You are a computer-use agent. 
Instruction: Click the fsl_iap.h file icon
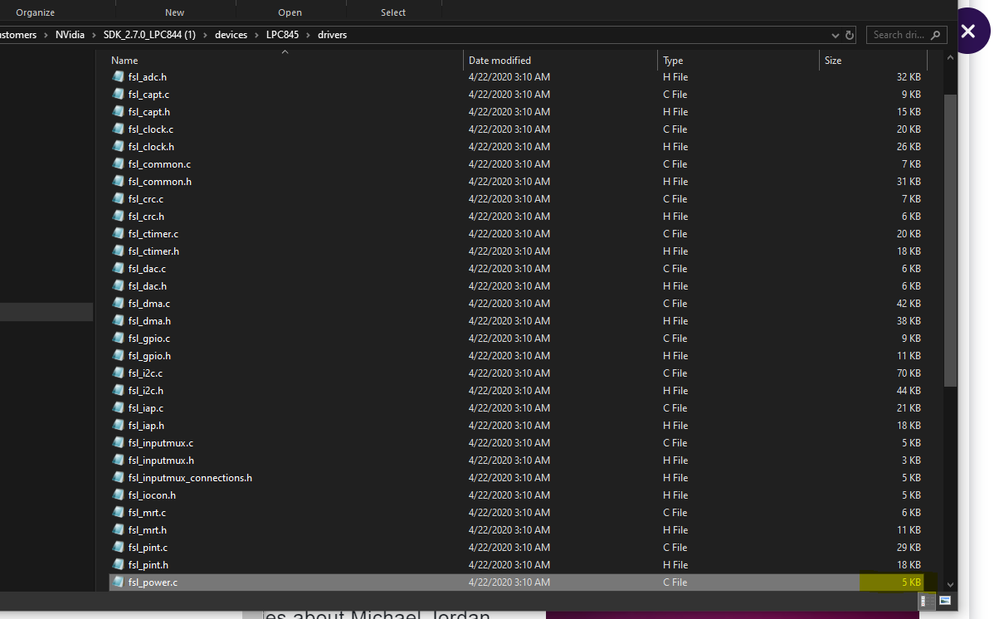[x=118, y=425]
